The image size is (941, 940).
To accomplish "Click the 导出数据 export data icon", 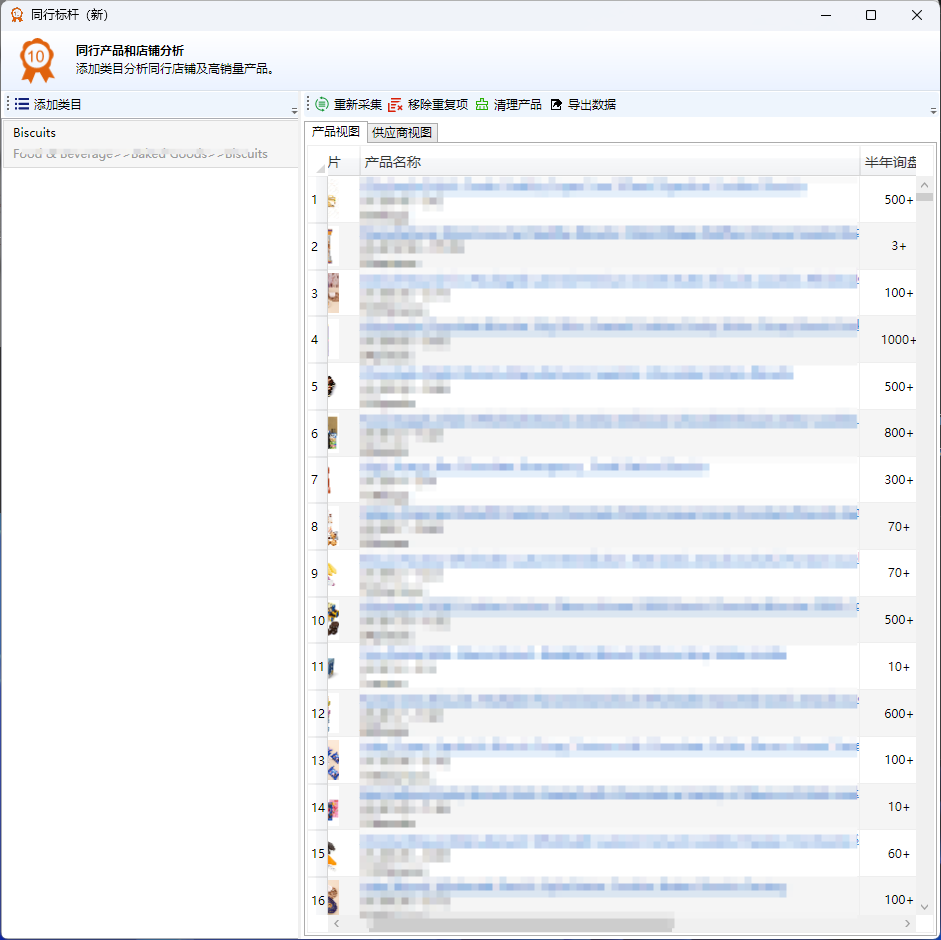I will (556, 104).
